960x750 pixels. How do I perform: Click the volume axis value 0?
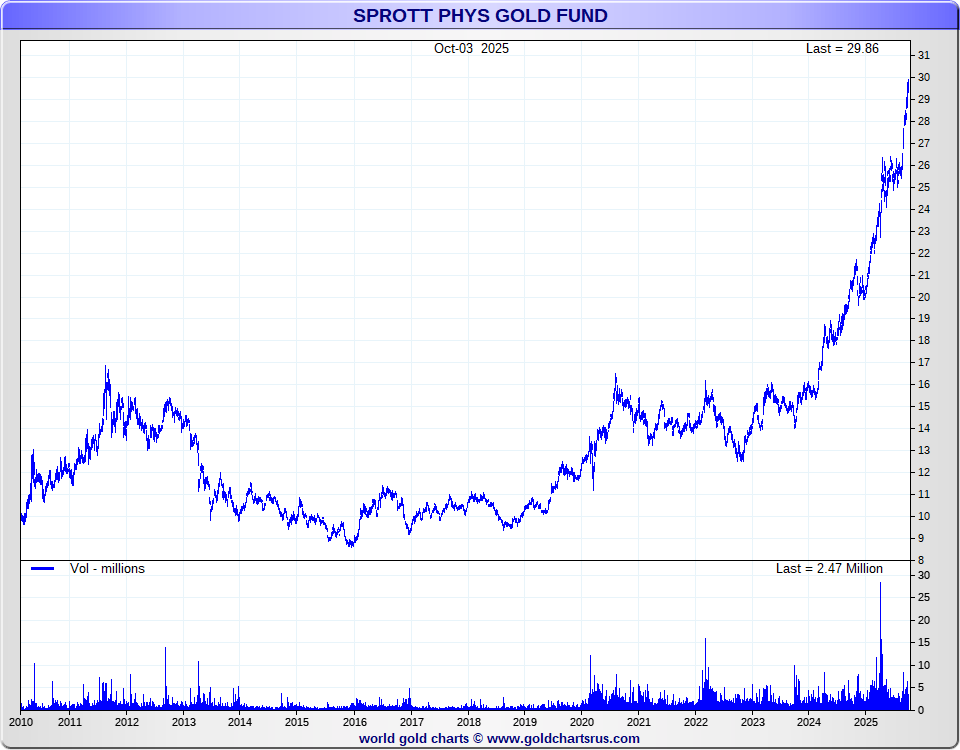[x=920, y=710]
